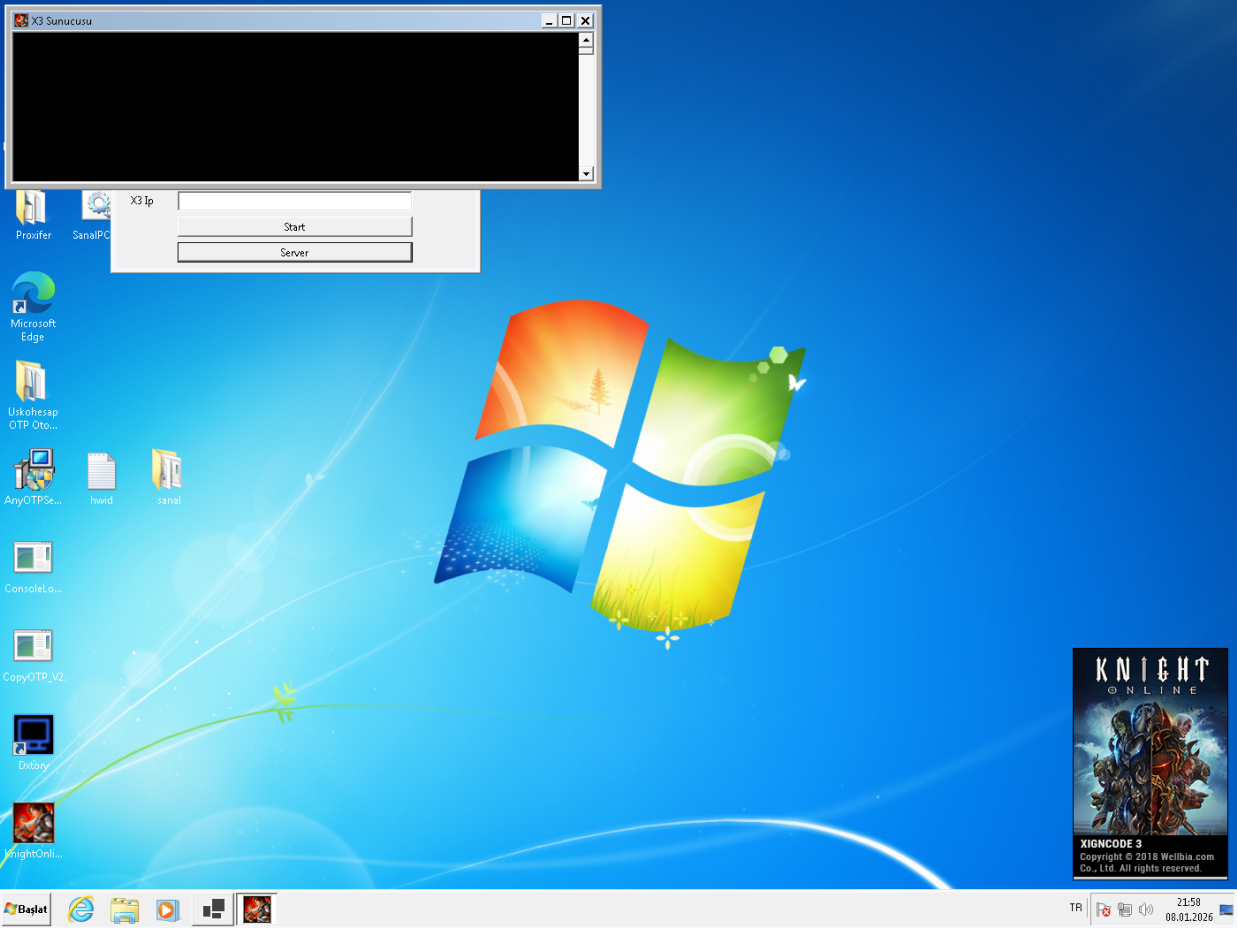The height and width of the screenshot is (928, 1237).
Task: Open the AnyOTPSe... installer icon
Action: click(x=33, y=477)
